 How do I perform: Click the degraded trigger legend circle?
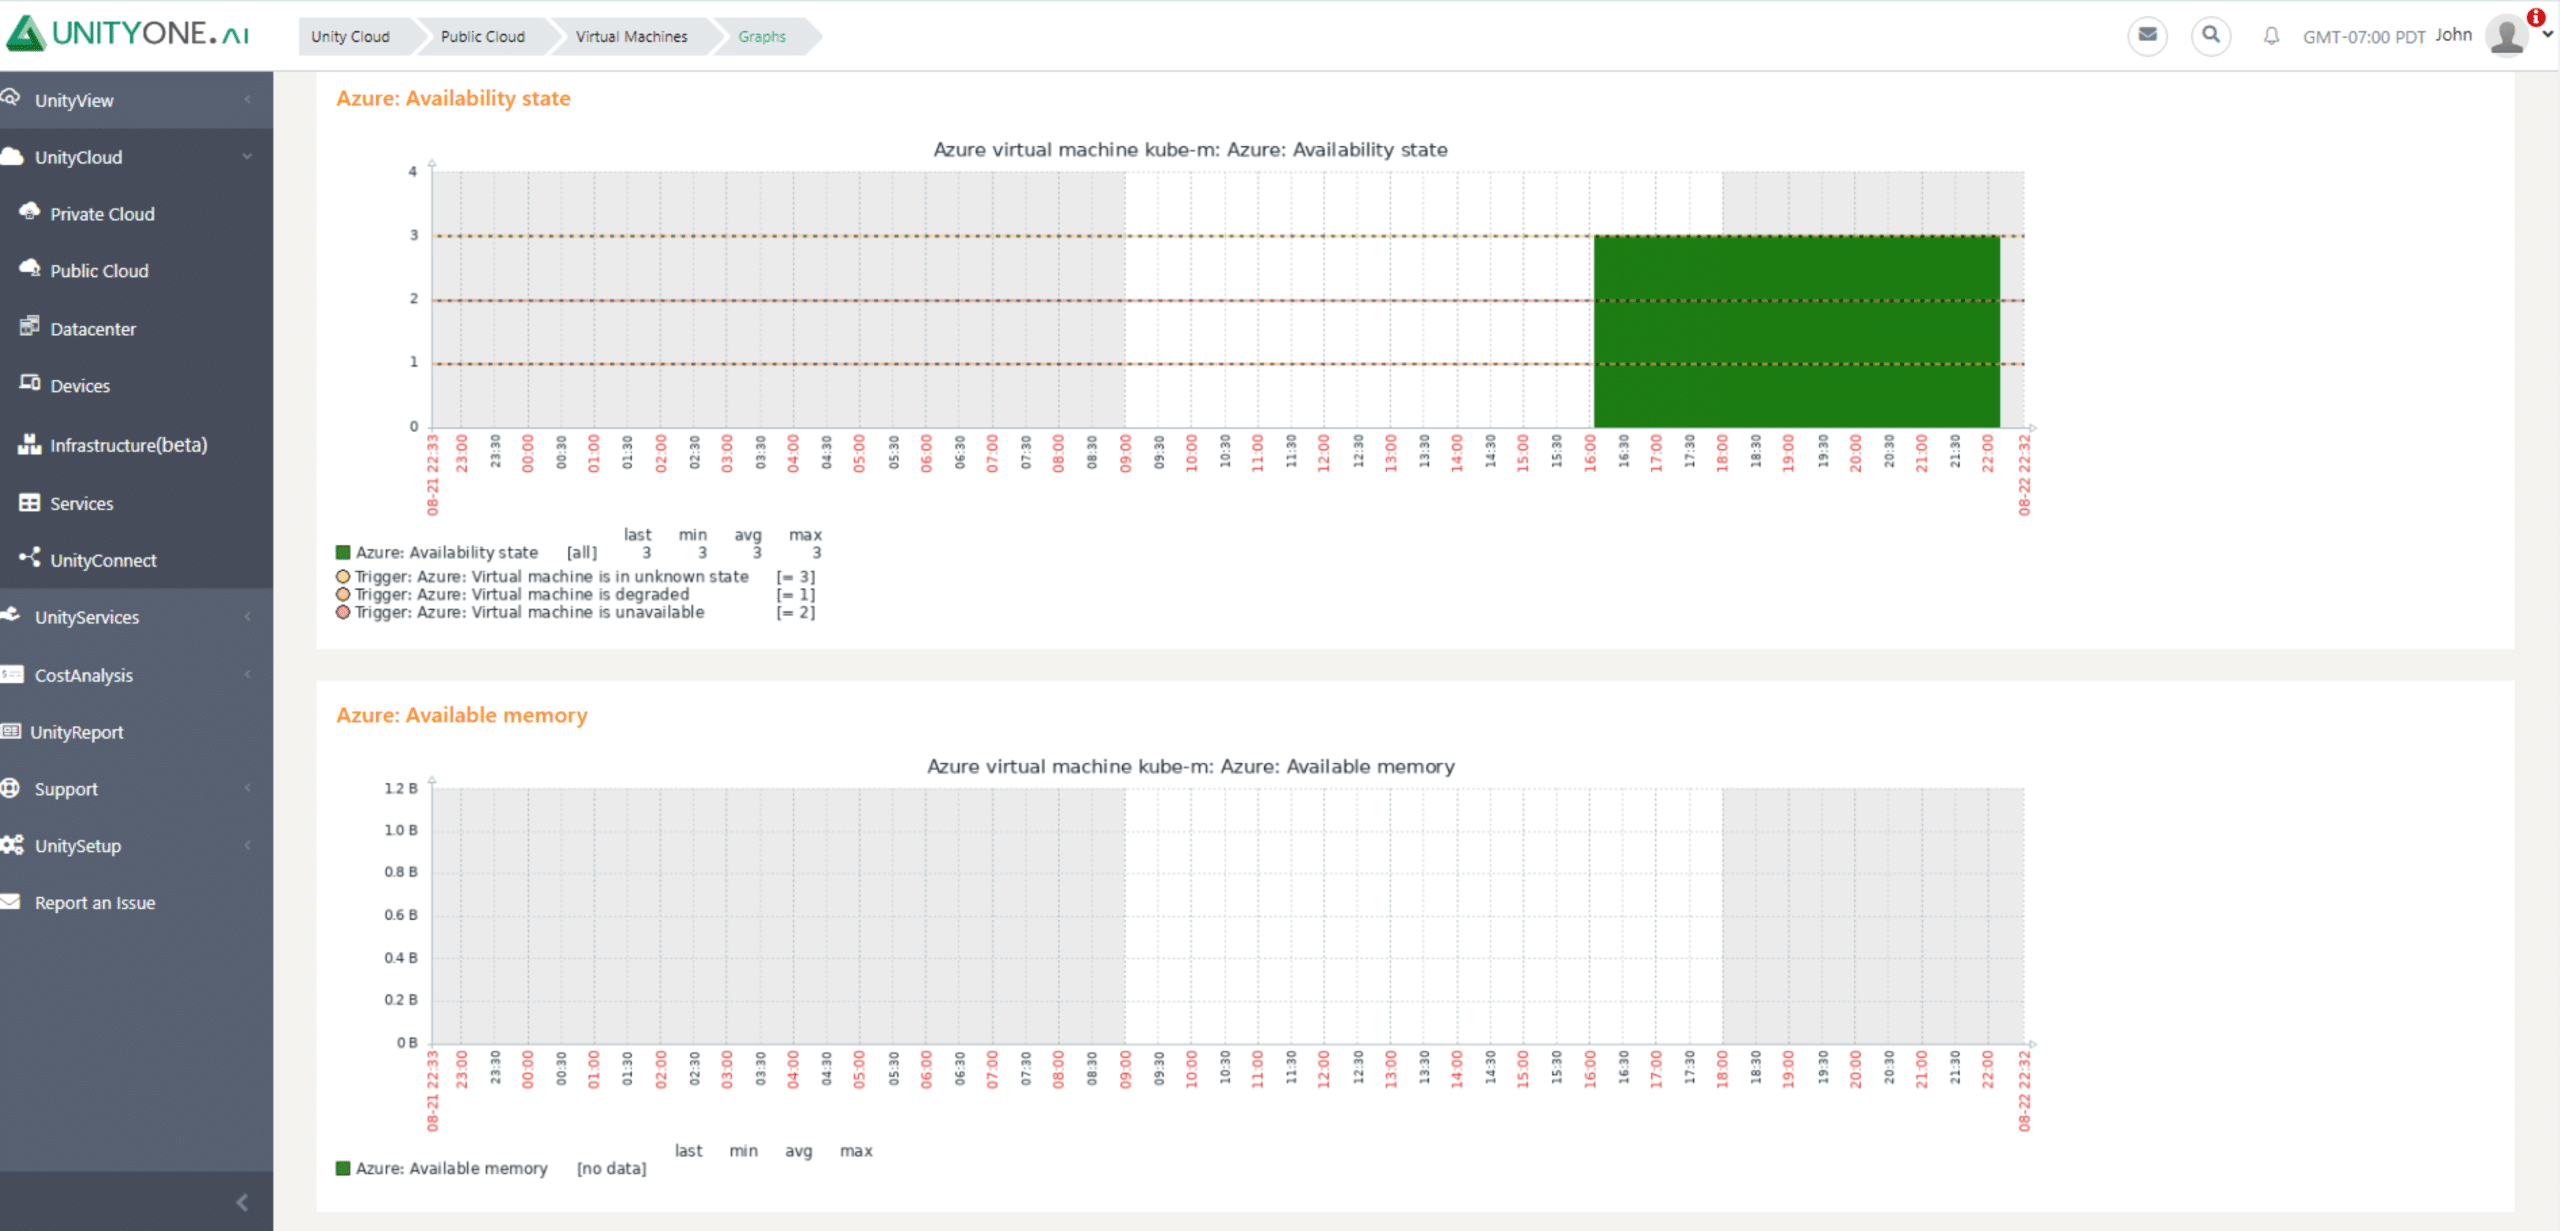[x=343, y=594]
